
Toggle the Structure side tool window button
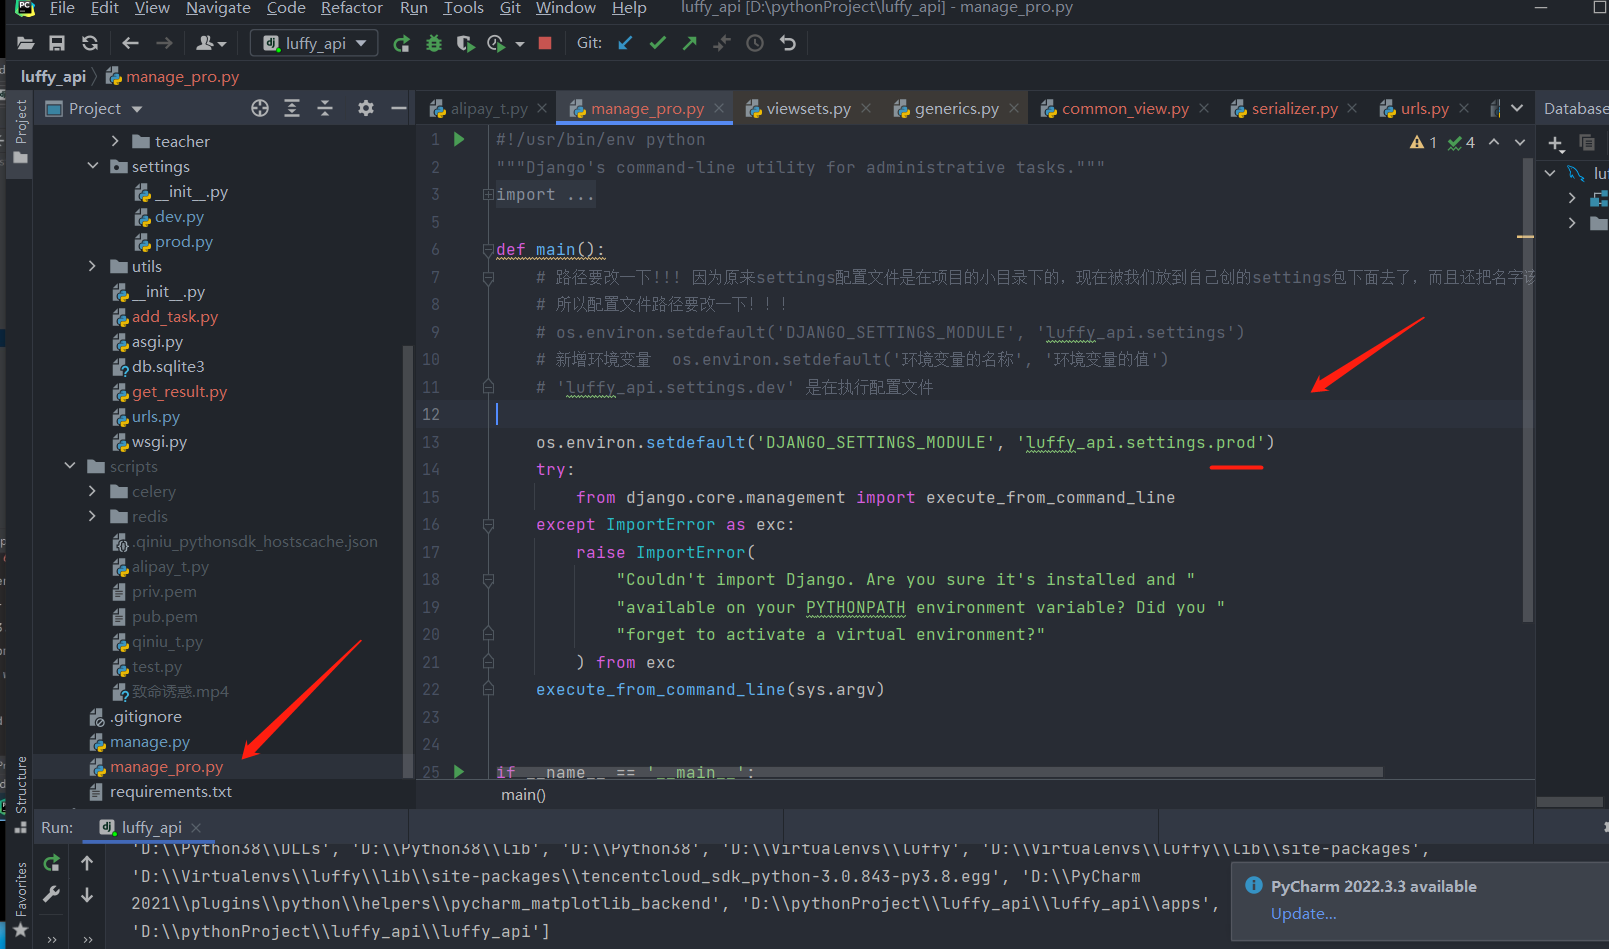click(x=20, y=794)
